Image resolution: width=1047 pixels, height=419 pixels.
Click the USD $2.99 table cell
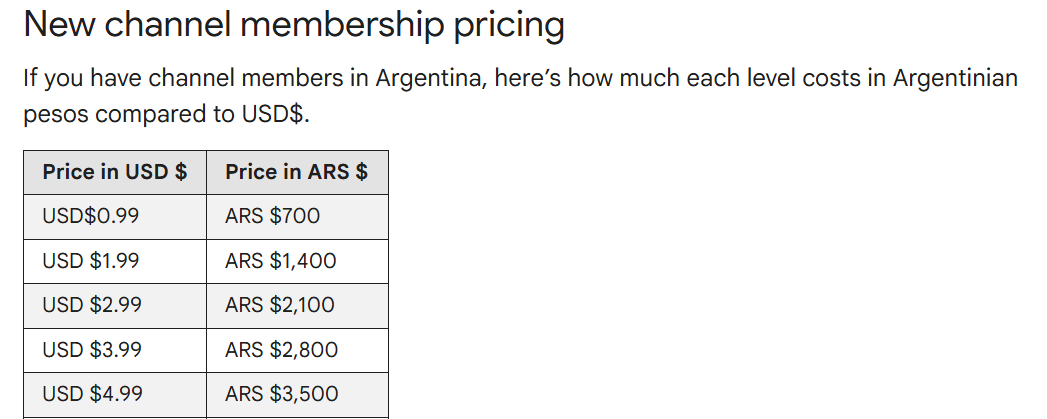[x=92, y=305]
